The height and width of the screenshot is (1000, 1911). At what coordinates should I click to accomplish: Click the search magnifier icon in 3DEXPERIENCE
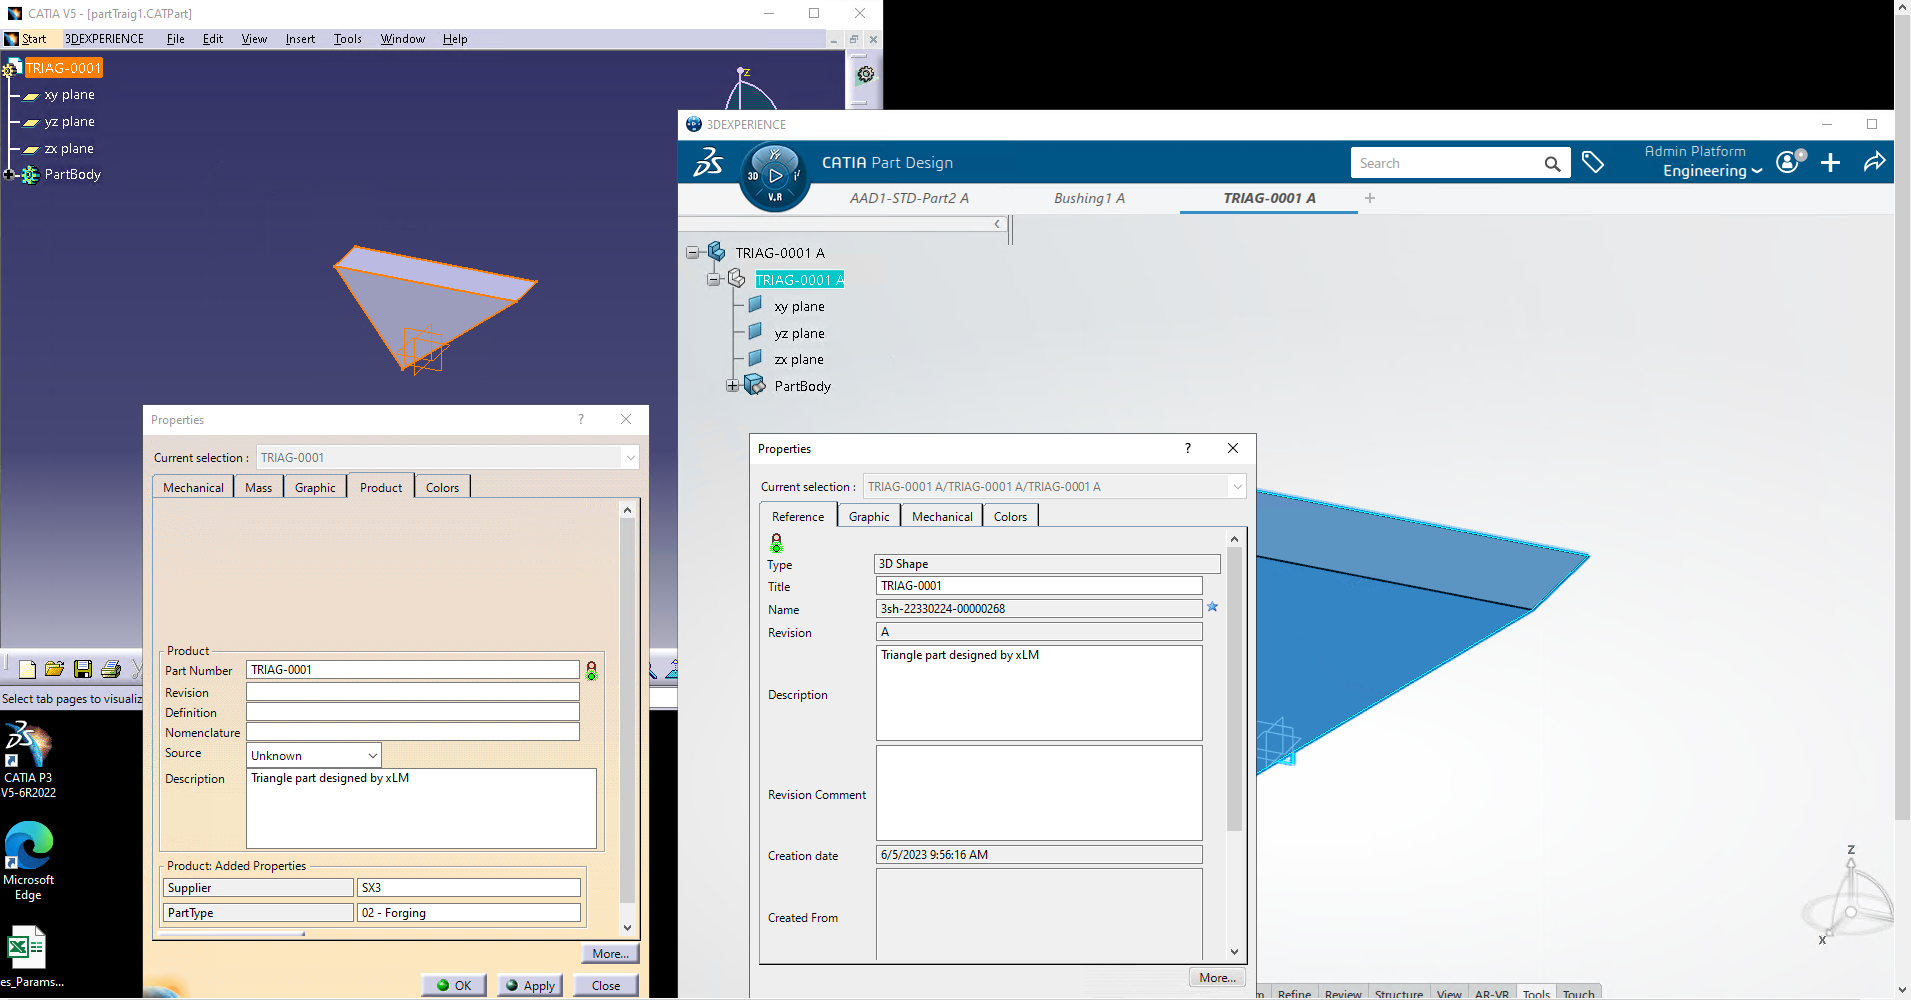[x=1552, y=163]
